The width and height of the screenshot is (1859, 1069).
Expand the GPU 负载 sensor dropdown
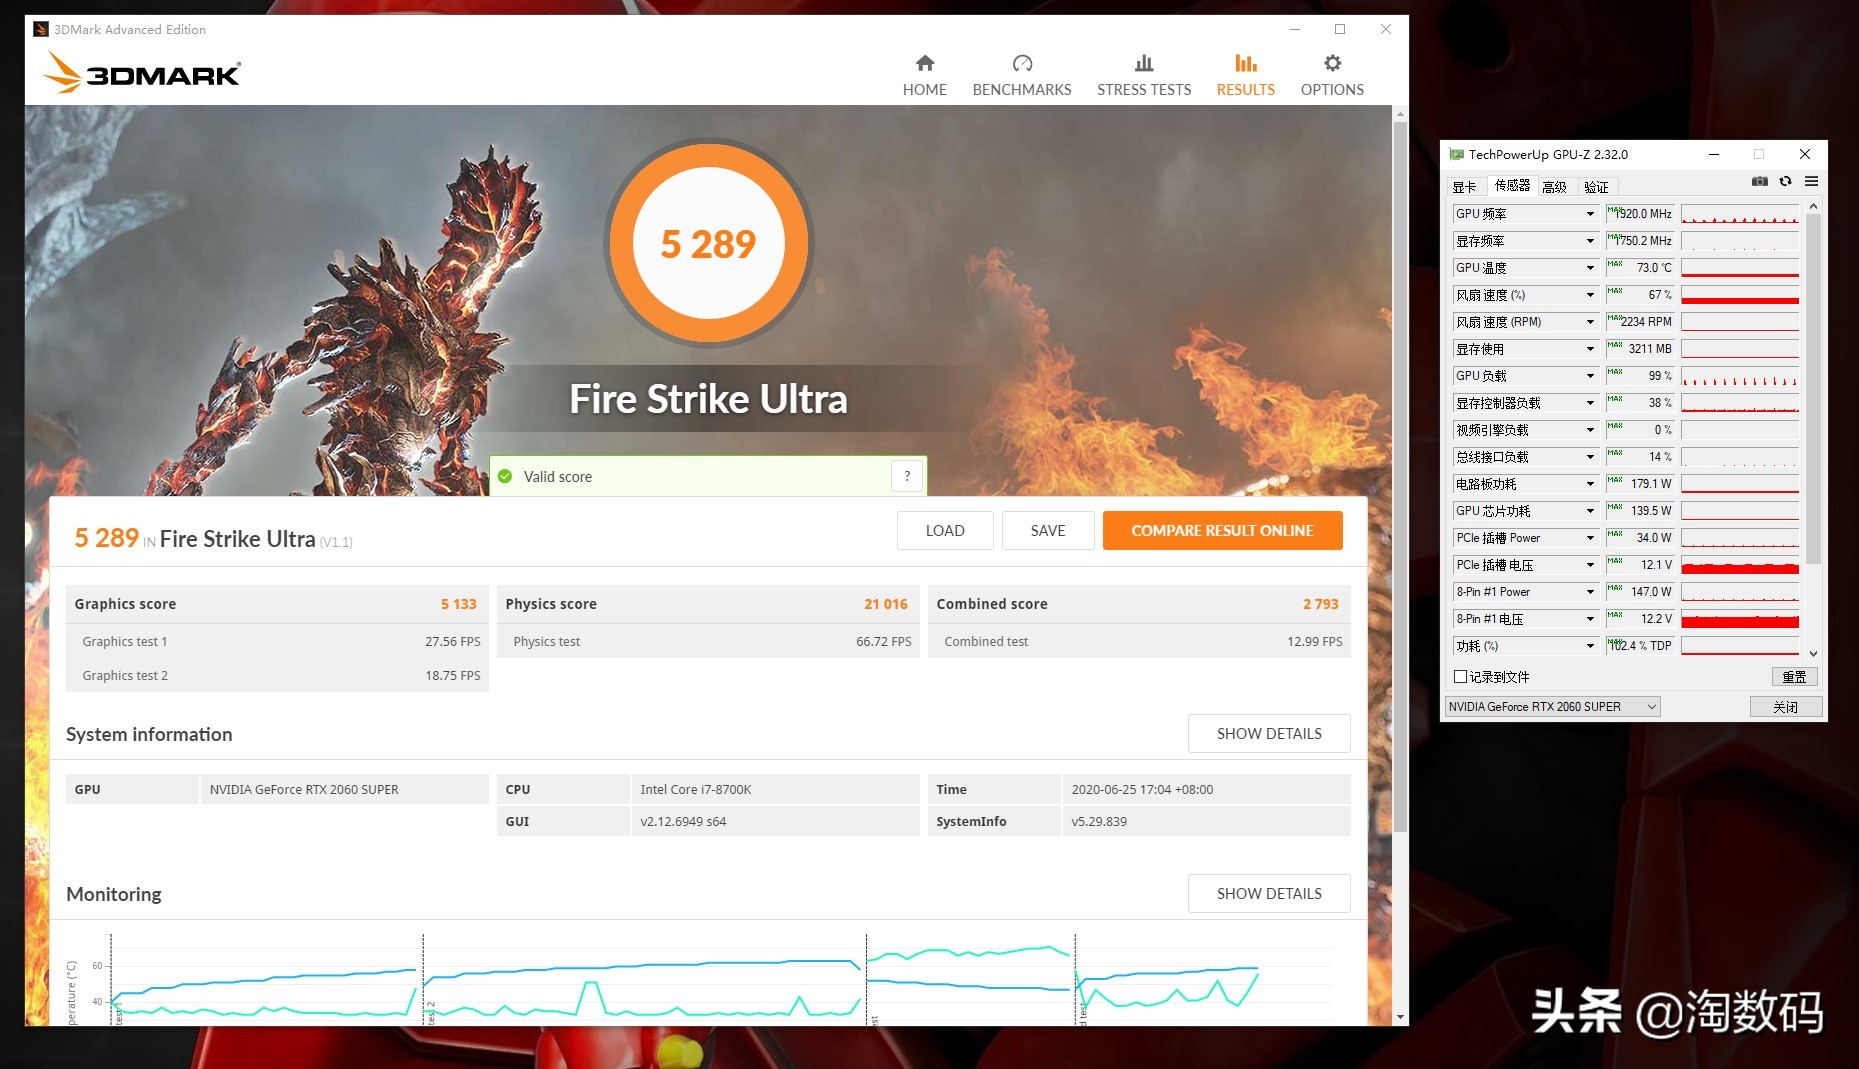pos(1590,376)
